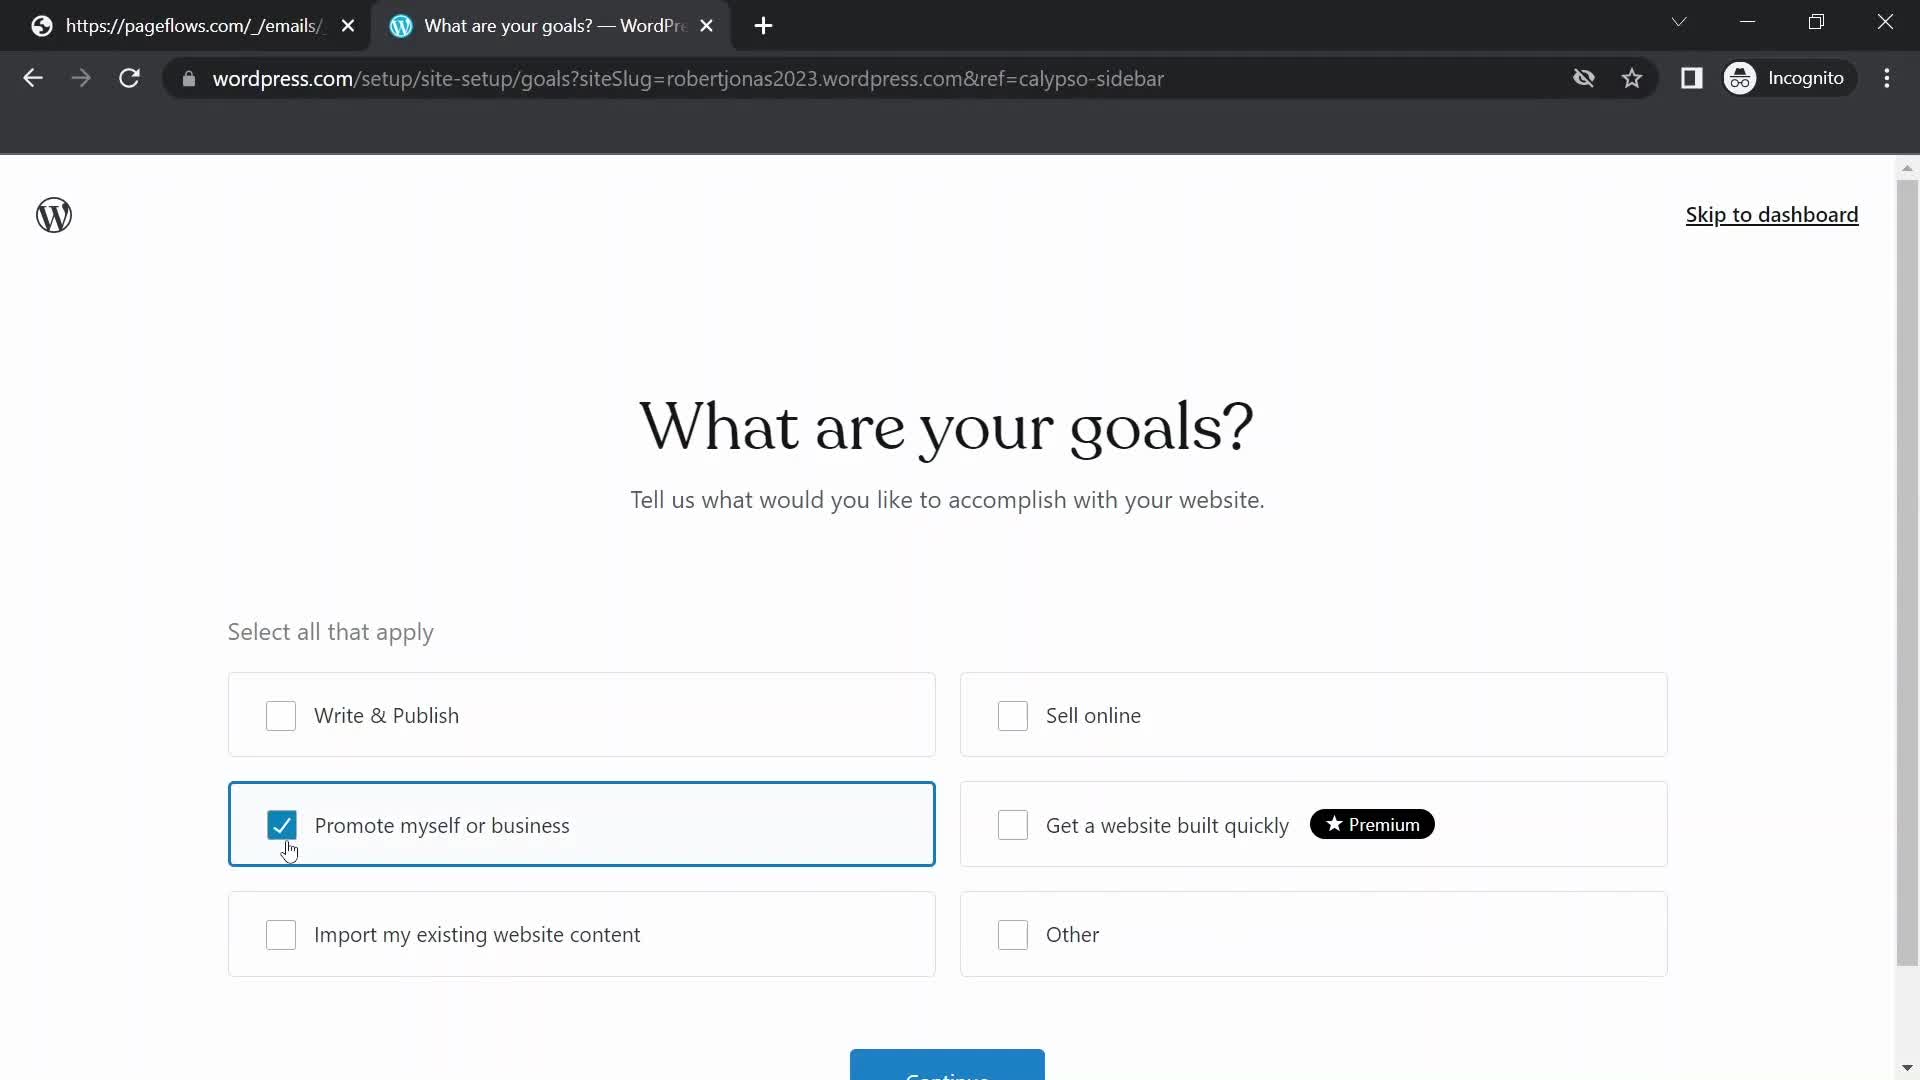Screen dimensions: 1920x1080
Task: Click the address bar URL field
Action: click(x=688, y=78)
